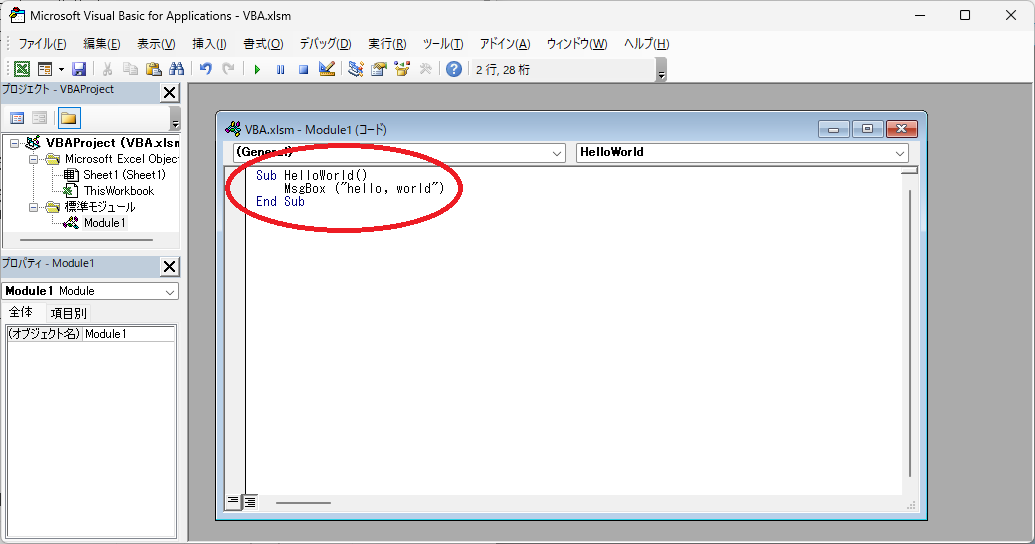Open the Module1 Module object dropdown
Screen dimensions: 1035x544
170,291
